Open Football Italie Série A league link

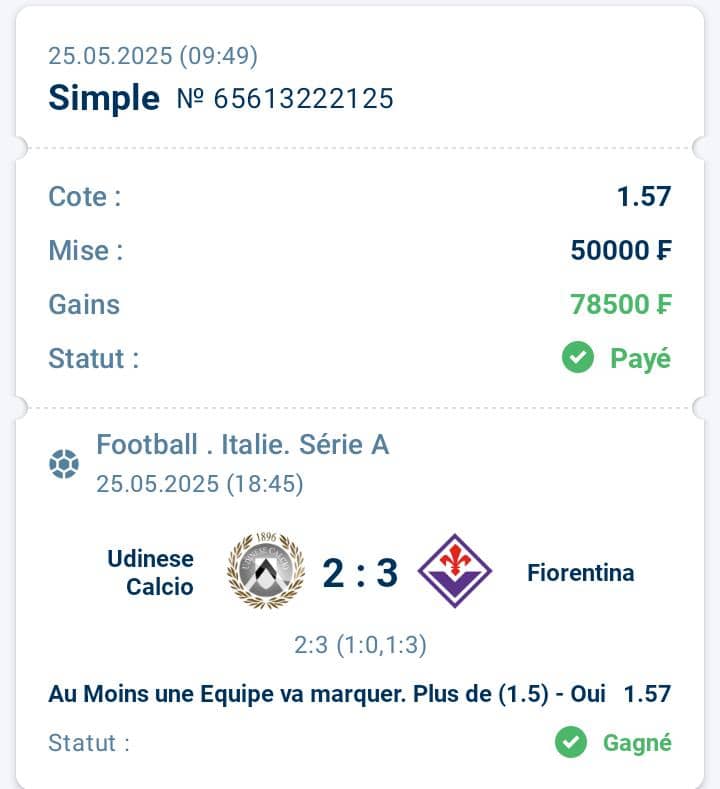[243, 444]
